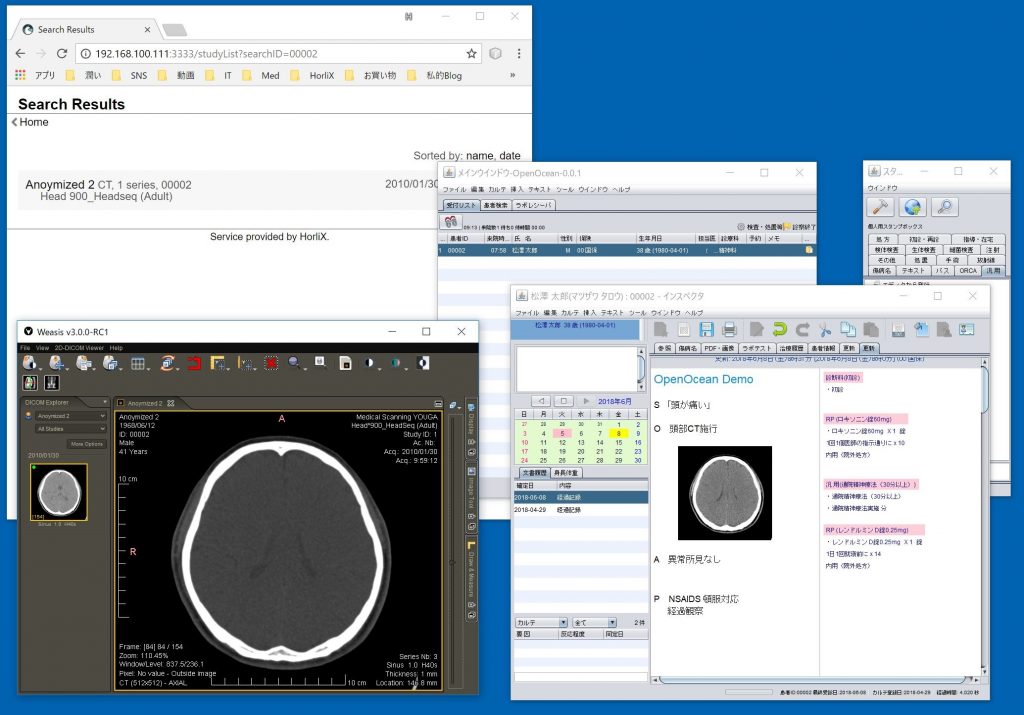Click the hammer tool icon in stamp box

pyautogui.click(x=882, y=207)
